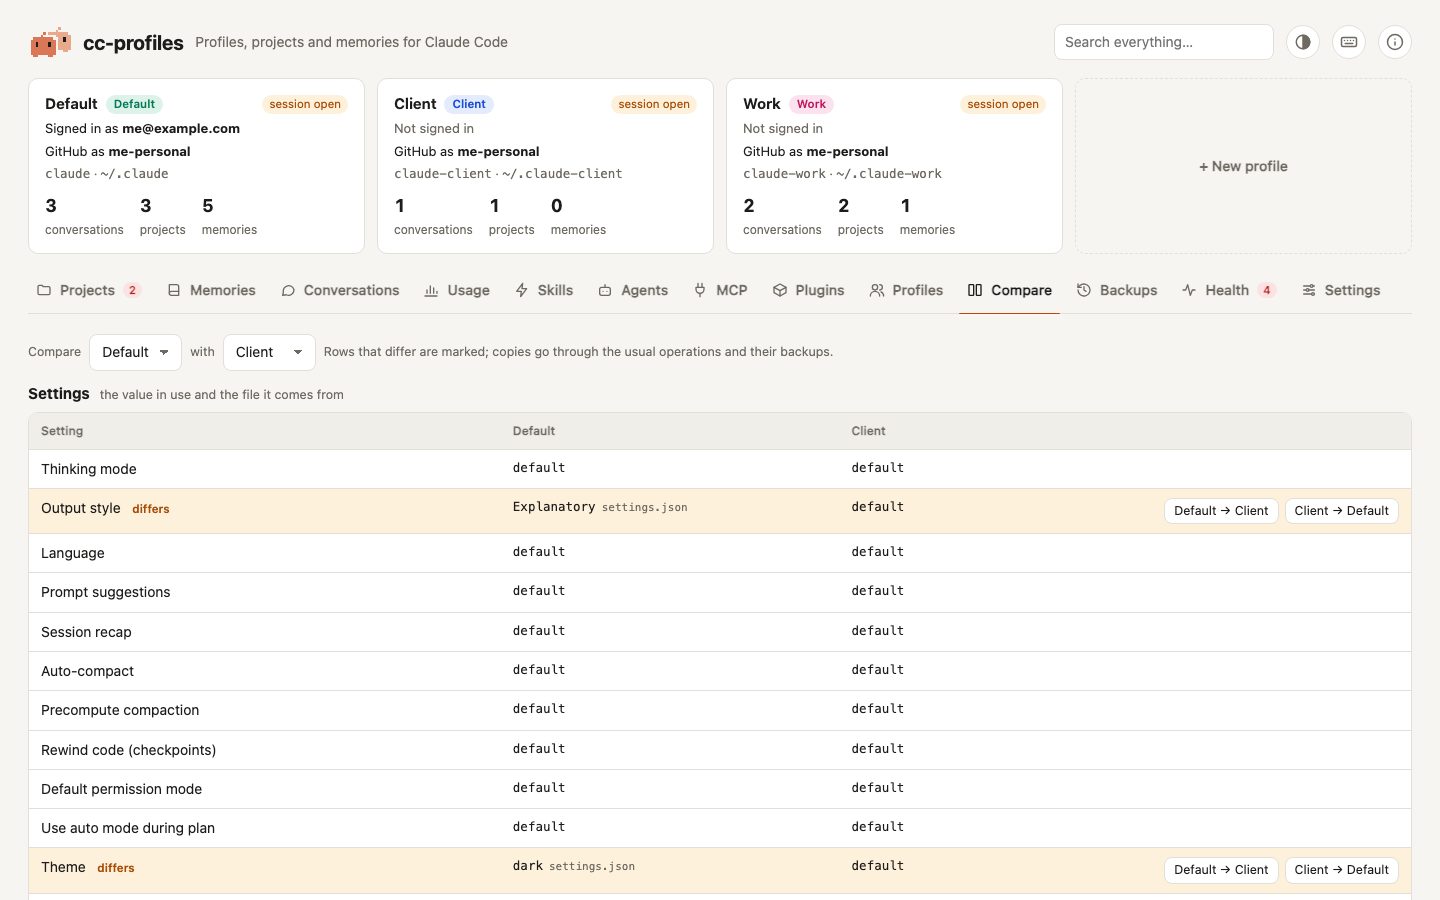This screenshot has width=1440, height=900.
Task: Click the clock Backups icon
Action: coord(1084,290)
